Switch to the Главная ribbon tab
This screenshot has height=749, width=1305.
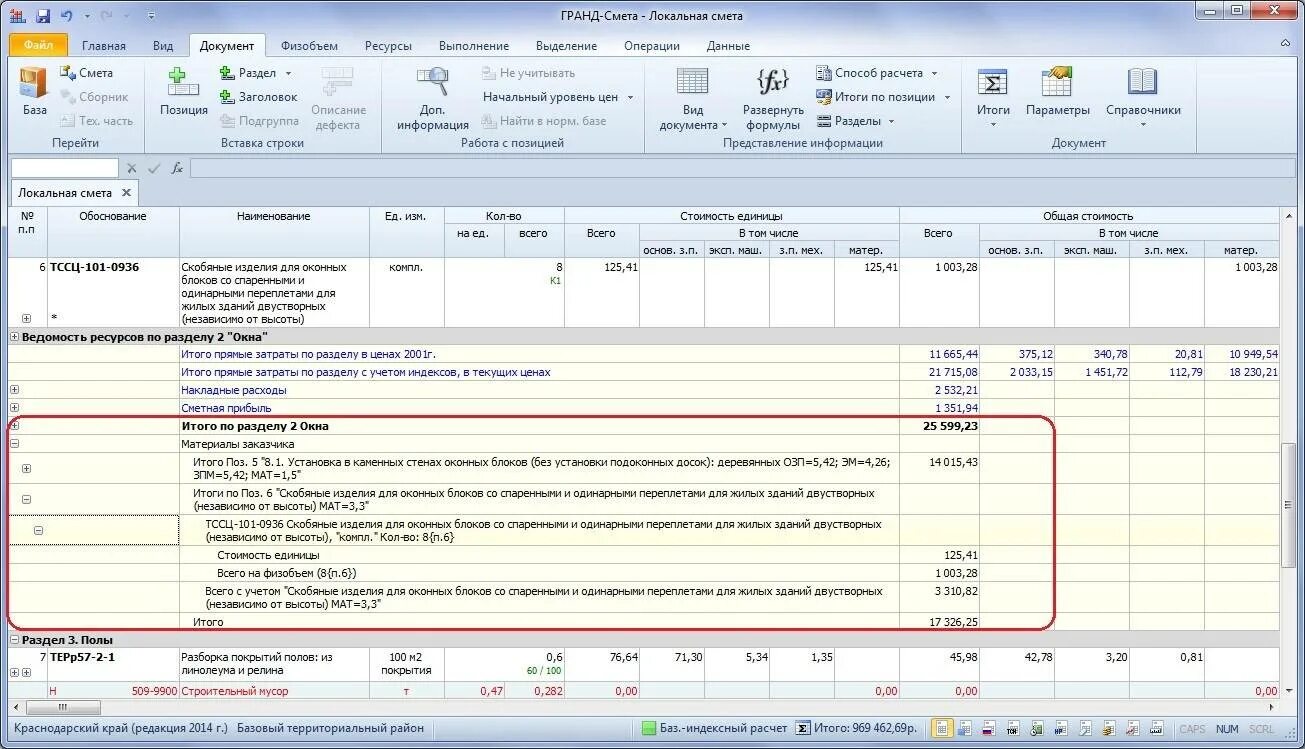pyautogui.click(x=104, y=46)
